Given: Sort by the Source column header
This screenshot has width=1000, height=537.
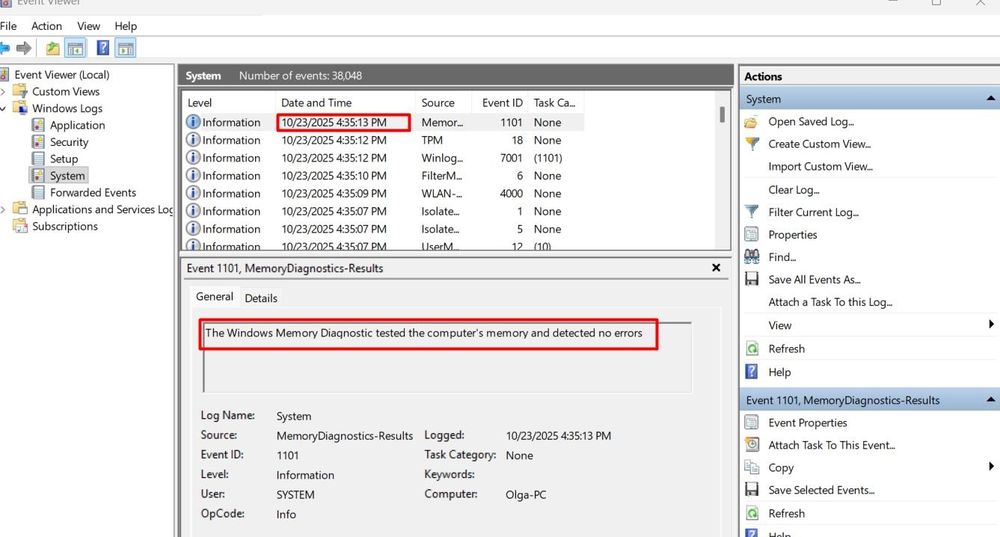Looking at the screenshot, I should [443, 103].
